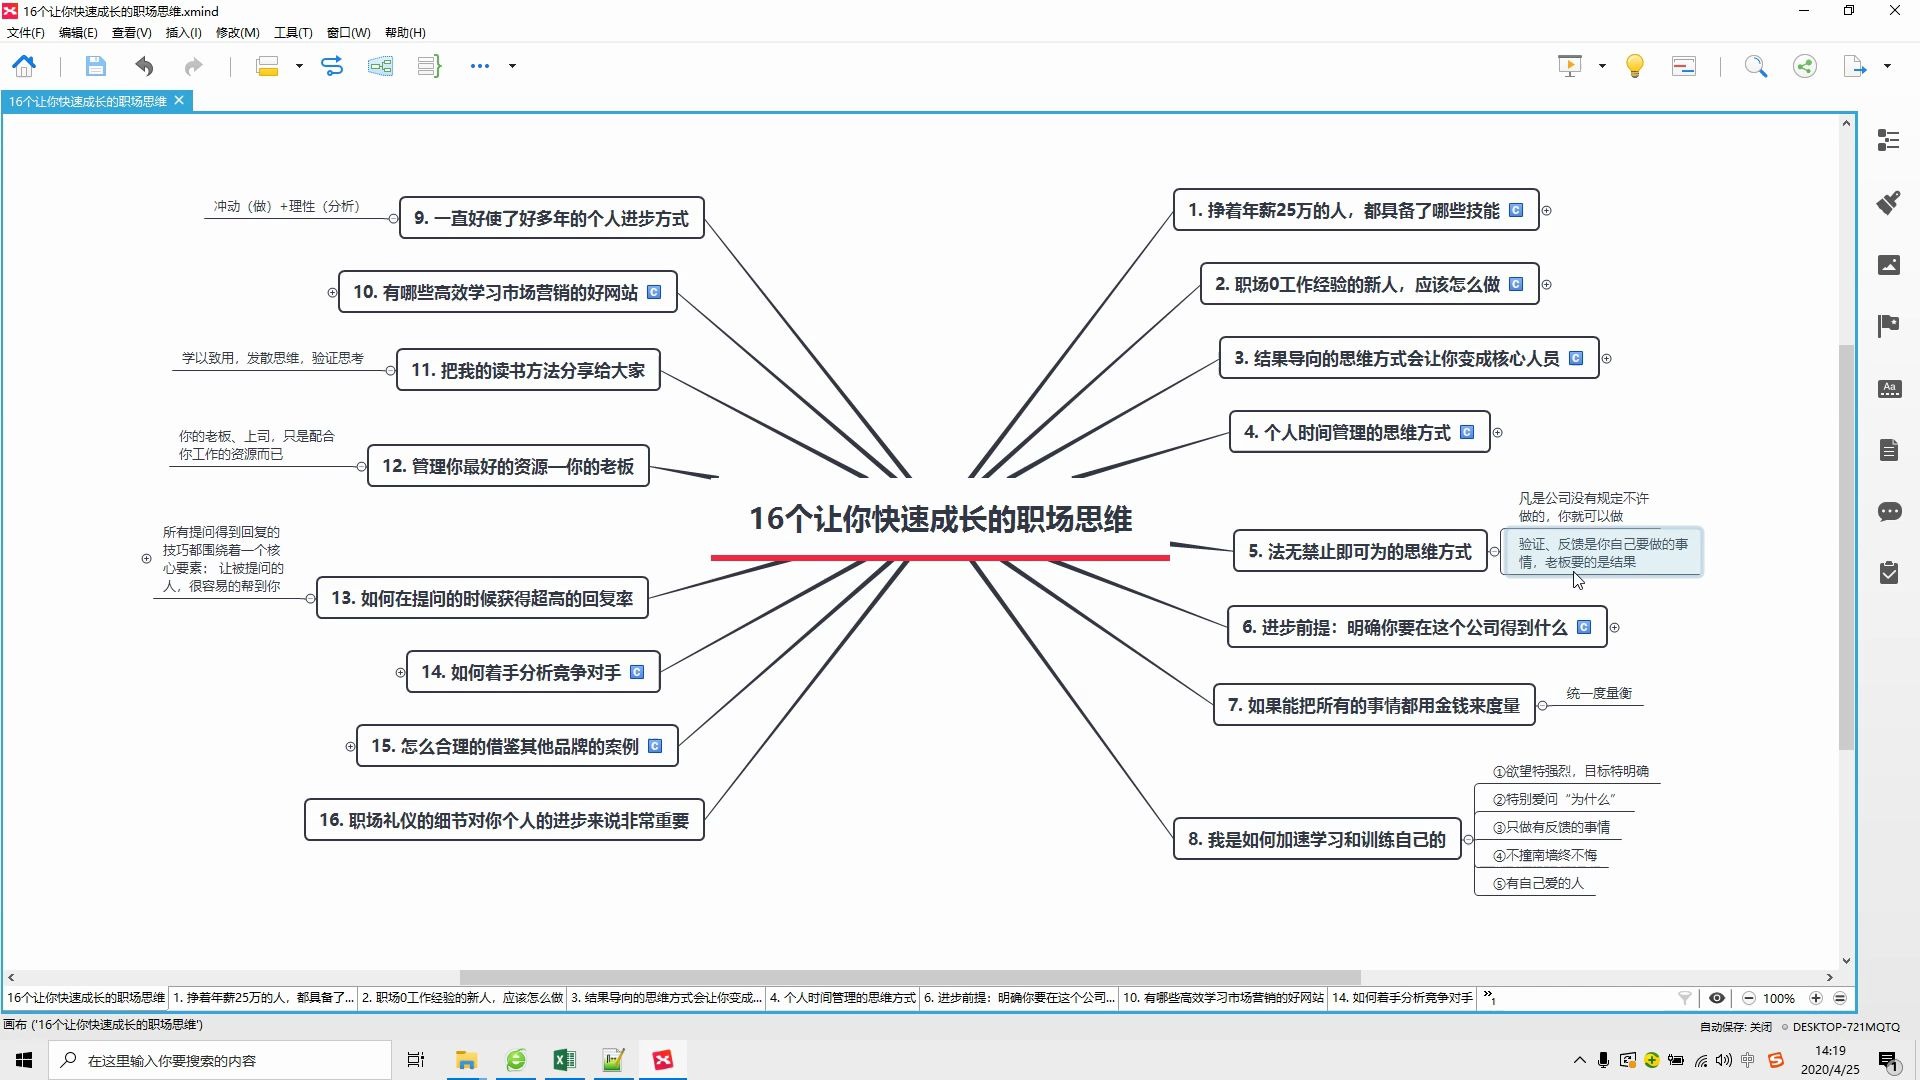The image size is (1920, 1080).
Task: Expand topic 15 with its plus toggle
Action: point(350,747)
